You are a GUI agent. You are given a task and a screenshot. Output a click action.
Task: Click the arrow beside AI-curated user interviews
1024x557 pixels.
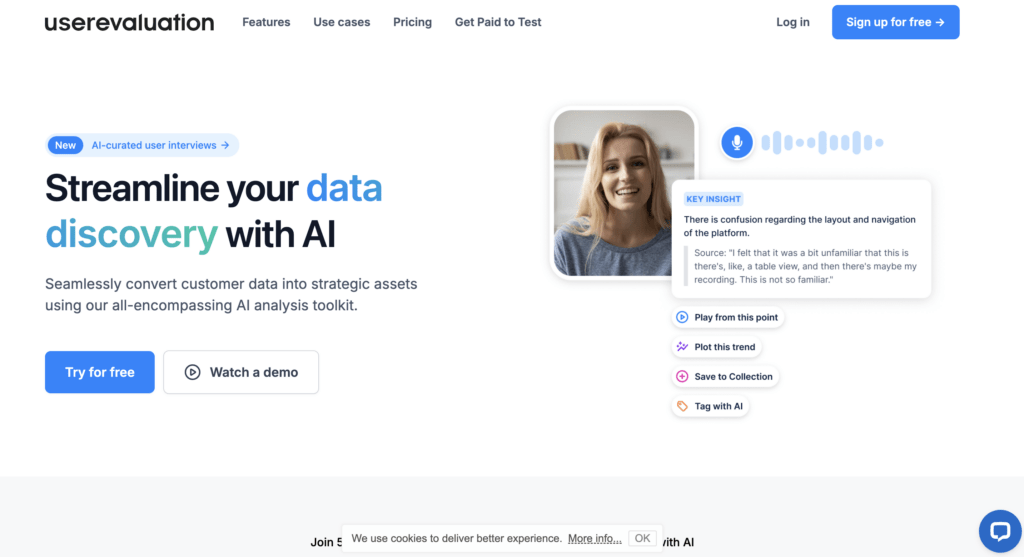point(225,145)
